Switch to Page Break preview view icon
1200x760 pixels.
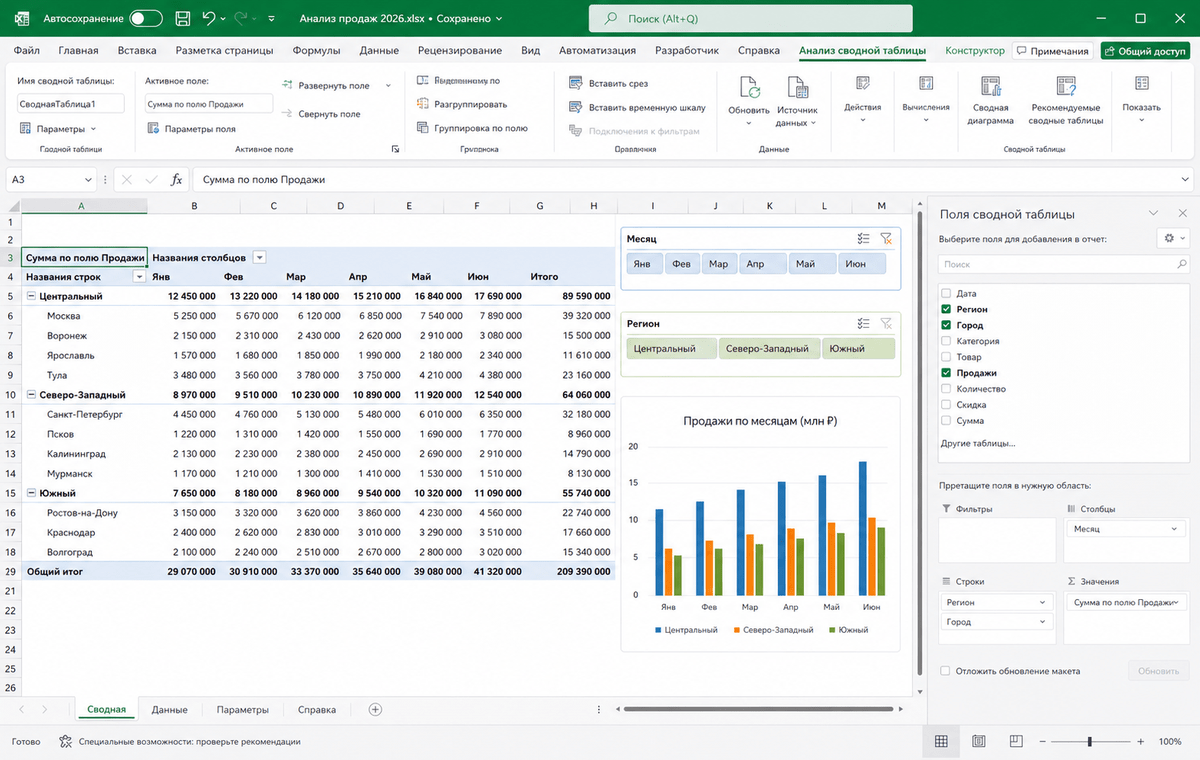click(x=1016, y=741)
